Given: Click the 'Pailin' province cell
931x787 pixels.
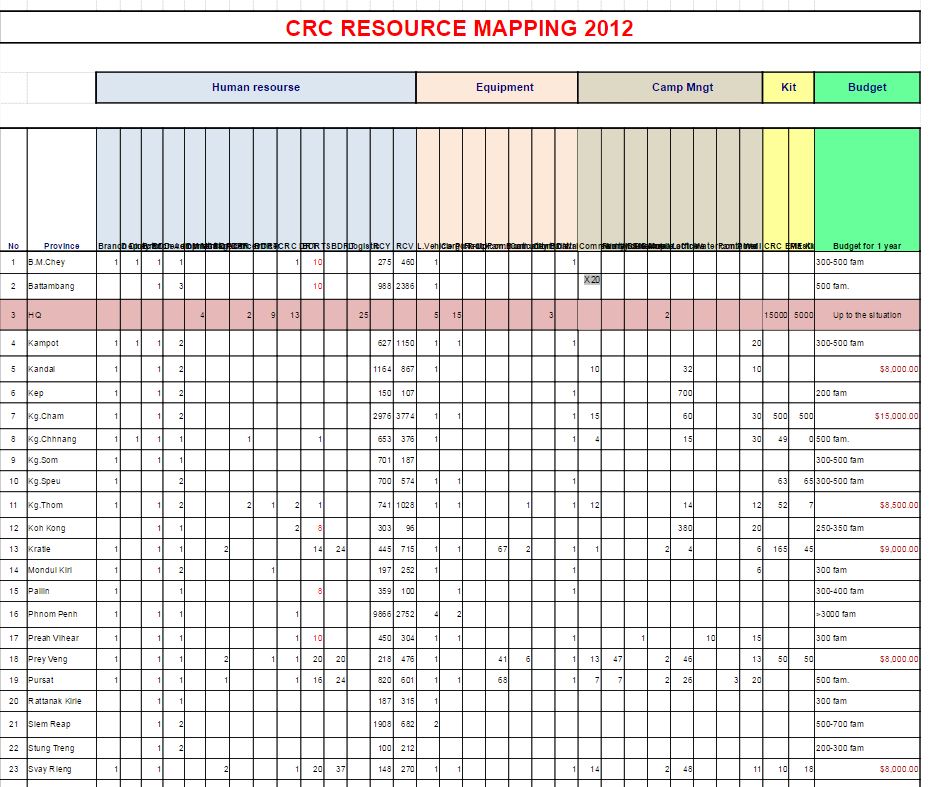Looking at the screenshot, I should click(x=62, y=592).
